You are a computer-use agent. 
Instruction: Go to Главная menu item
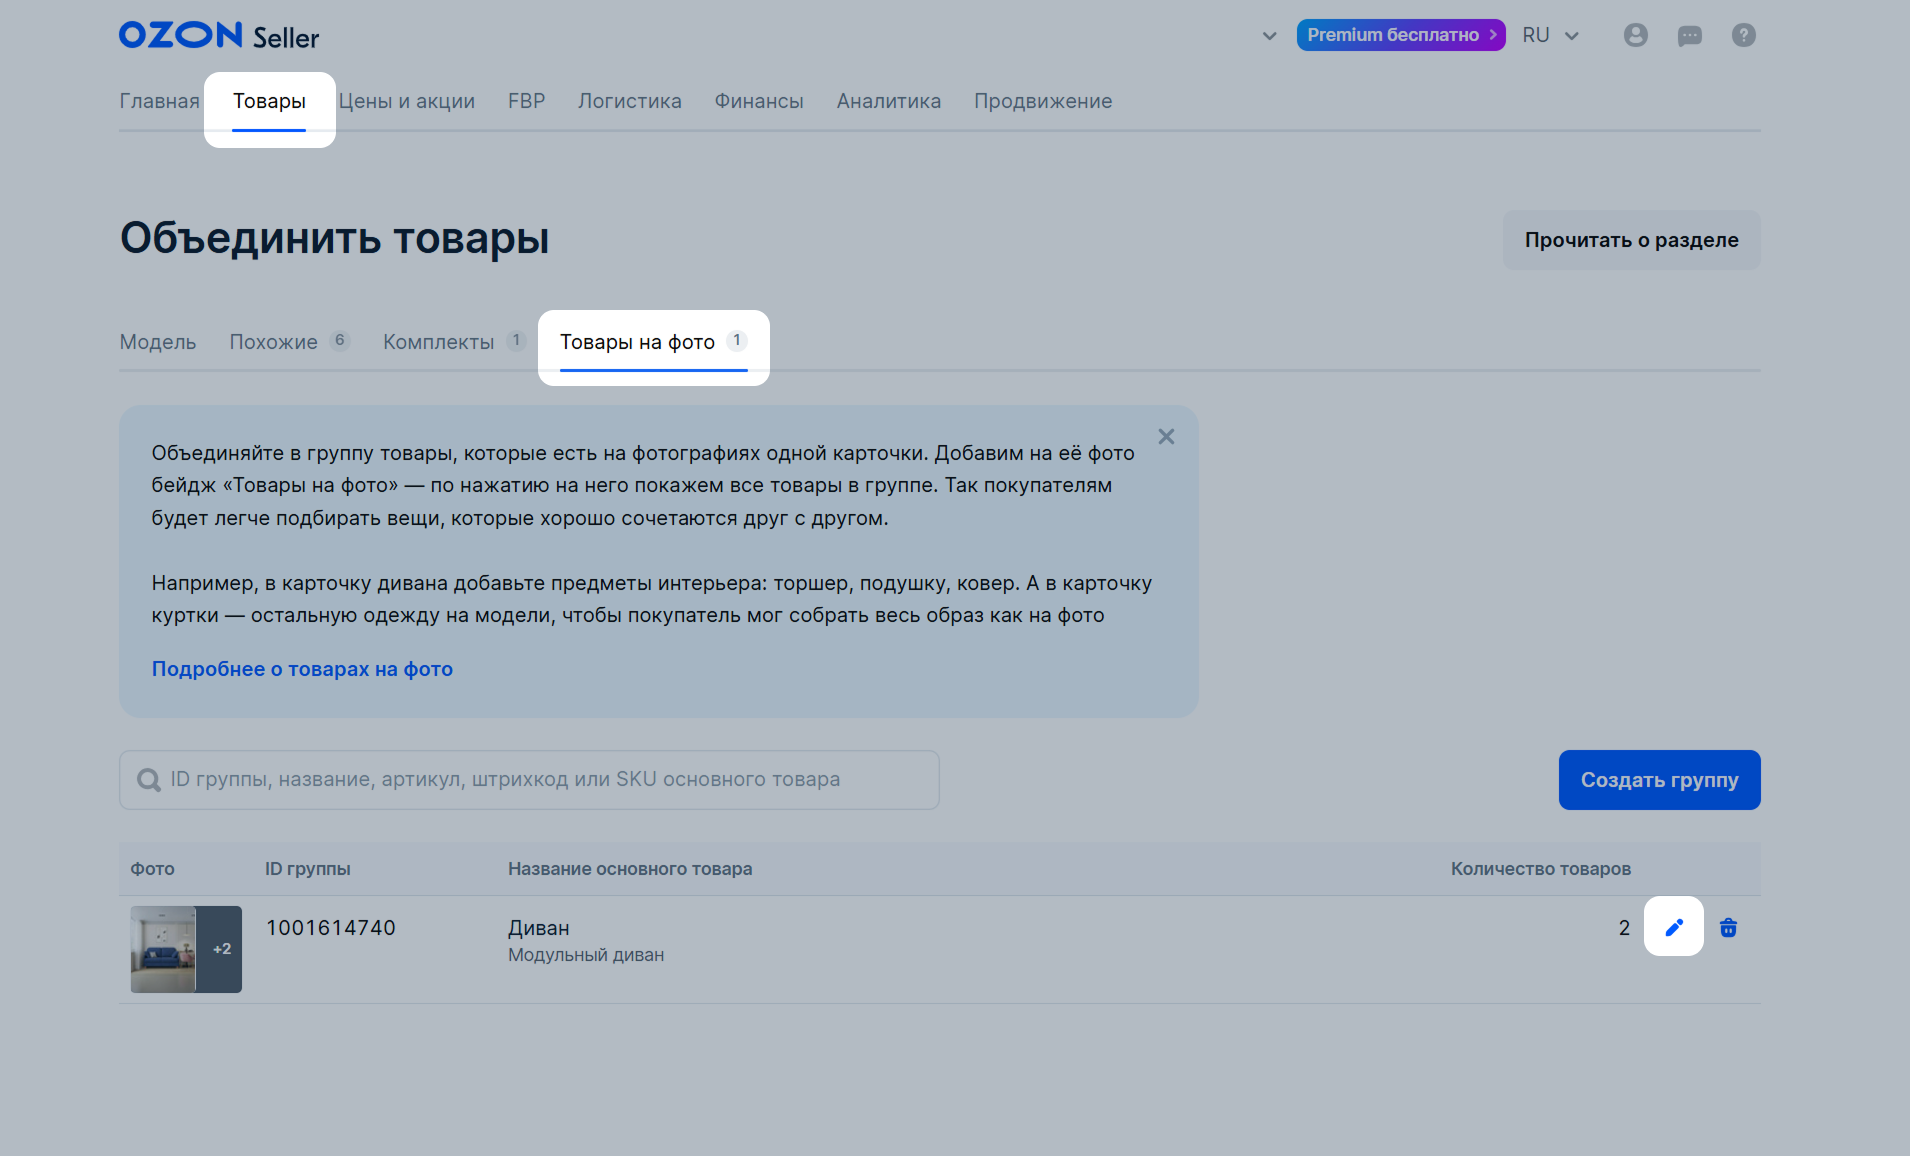159,101
